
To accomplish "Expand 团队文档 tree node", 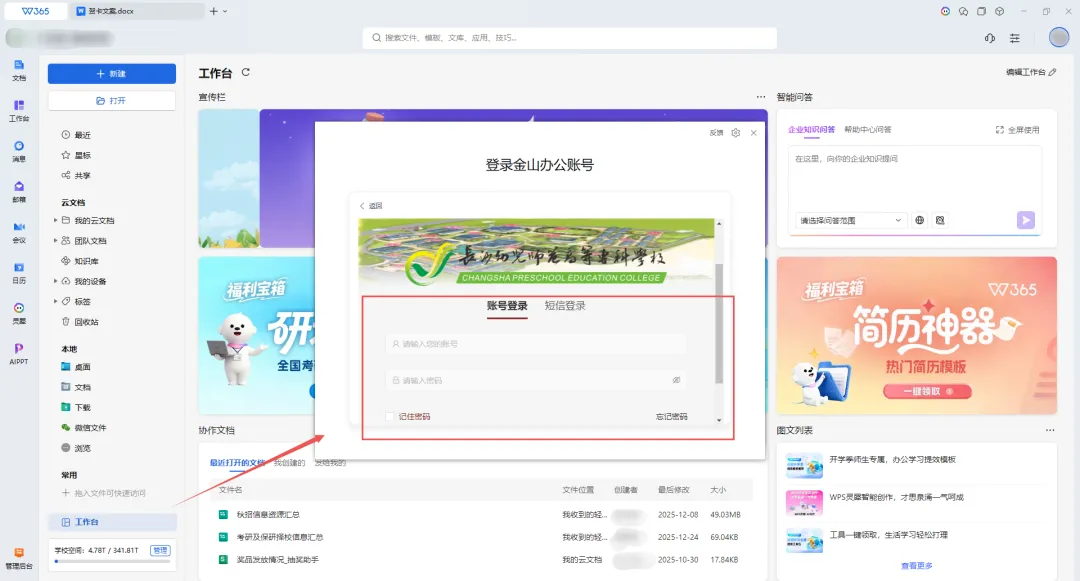I will click(x=56, y=241).
